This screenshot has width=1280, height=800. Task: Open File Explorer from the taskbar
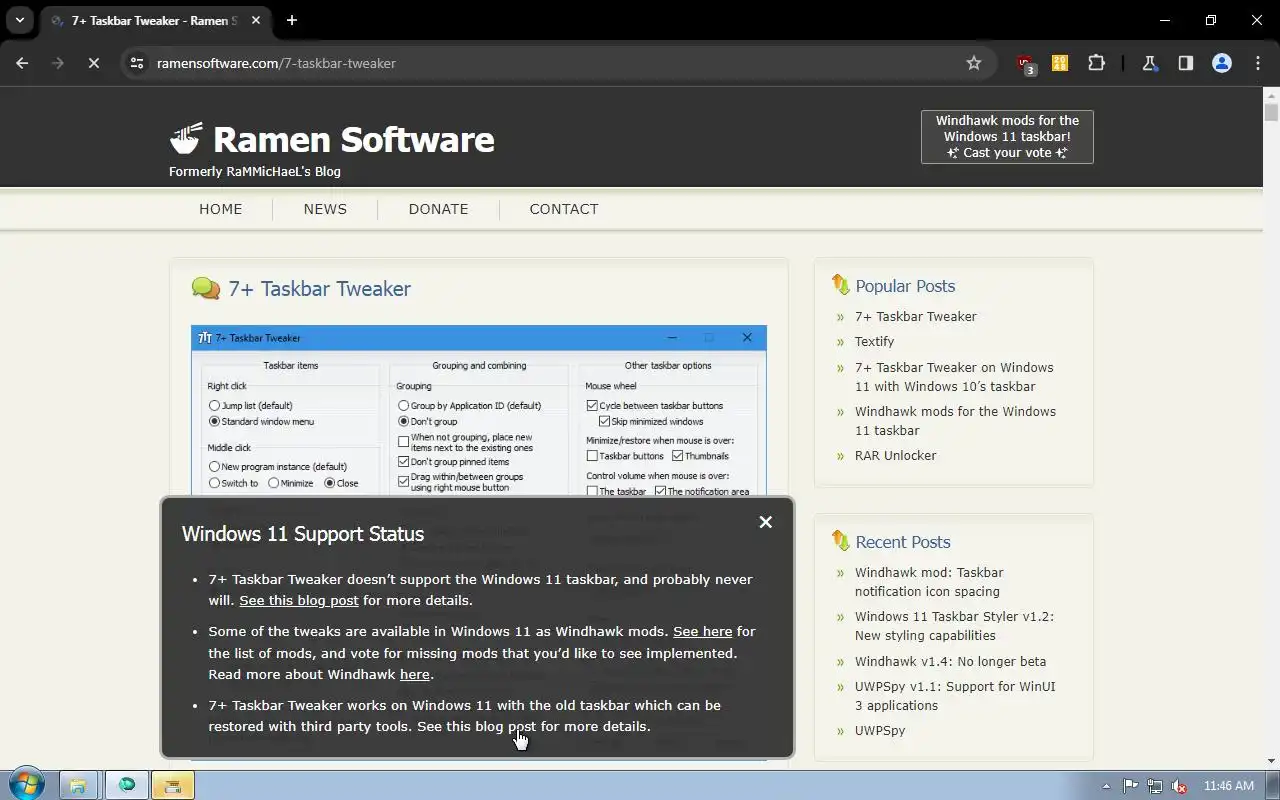77,786
